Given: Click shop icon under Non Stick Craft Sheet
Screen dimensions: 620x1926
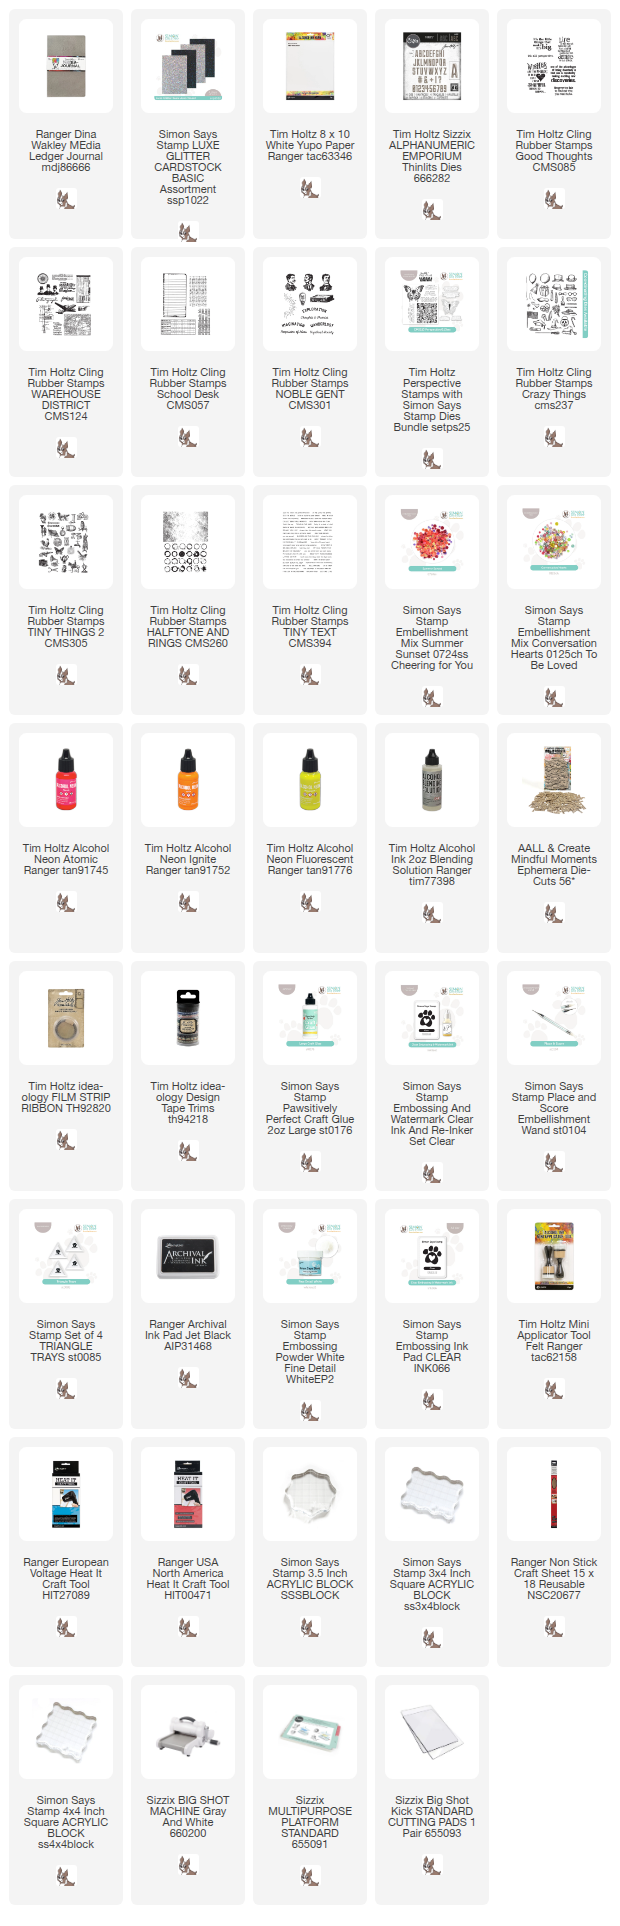Looking at the screenshot, I should tap(554, 1627).
